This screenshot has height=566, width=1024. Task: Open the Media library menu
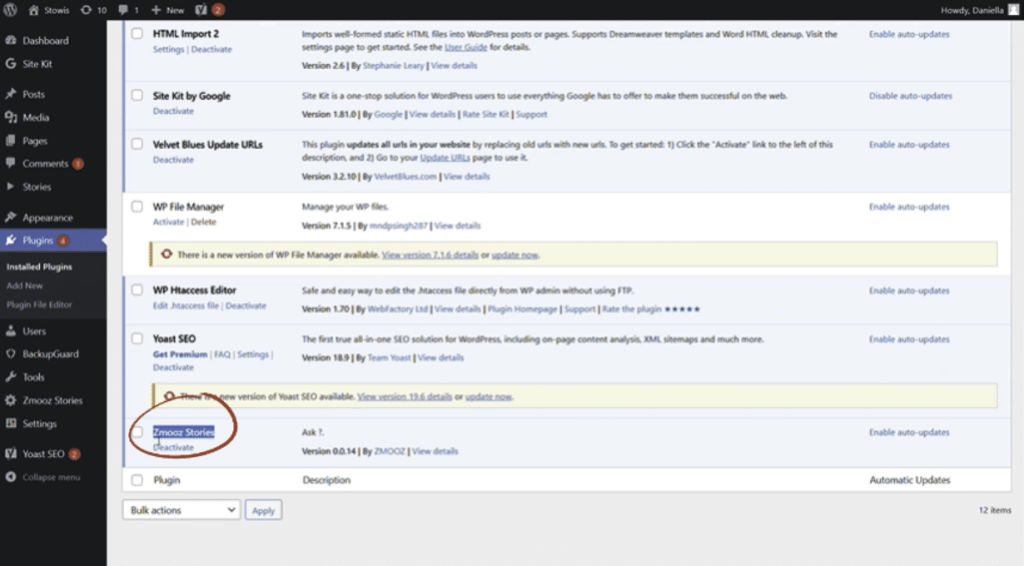(35, 118)
